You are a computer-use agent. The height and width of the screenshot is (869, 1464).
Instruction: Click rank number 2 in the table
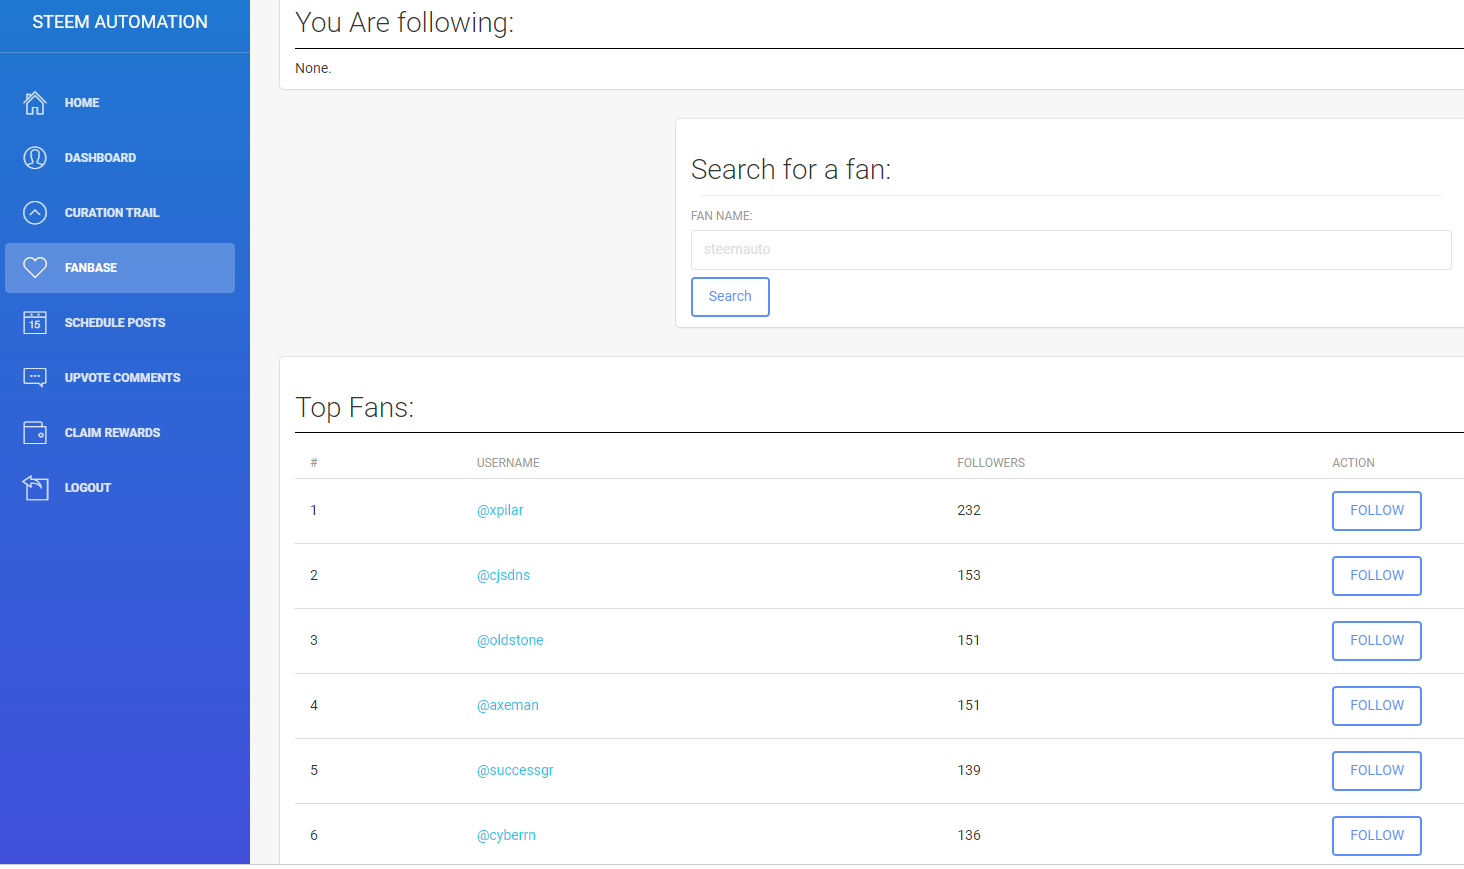314,576
